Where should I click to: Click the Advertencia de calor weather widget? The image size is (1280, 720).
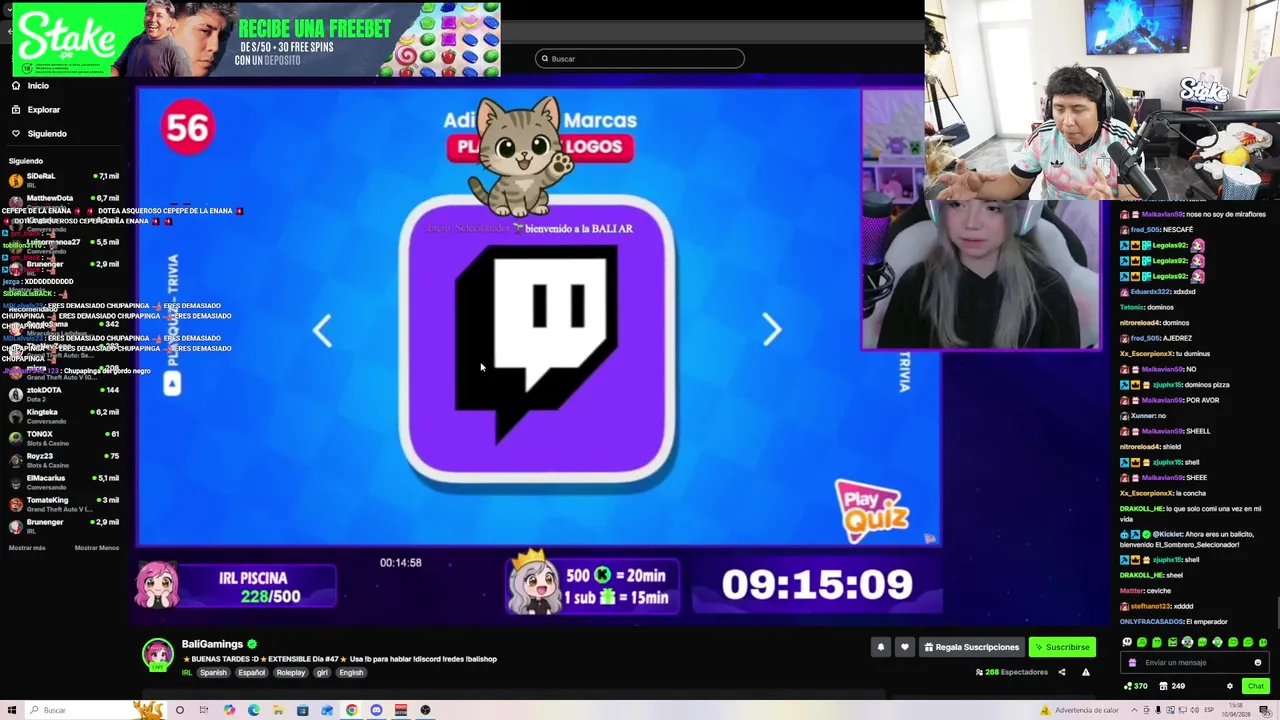click(x=1080, y=710)
